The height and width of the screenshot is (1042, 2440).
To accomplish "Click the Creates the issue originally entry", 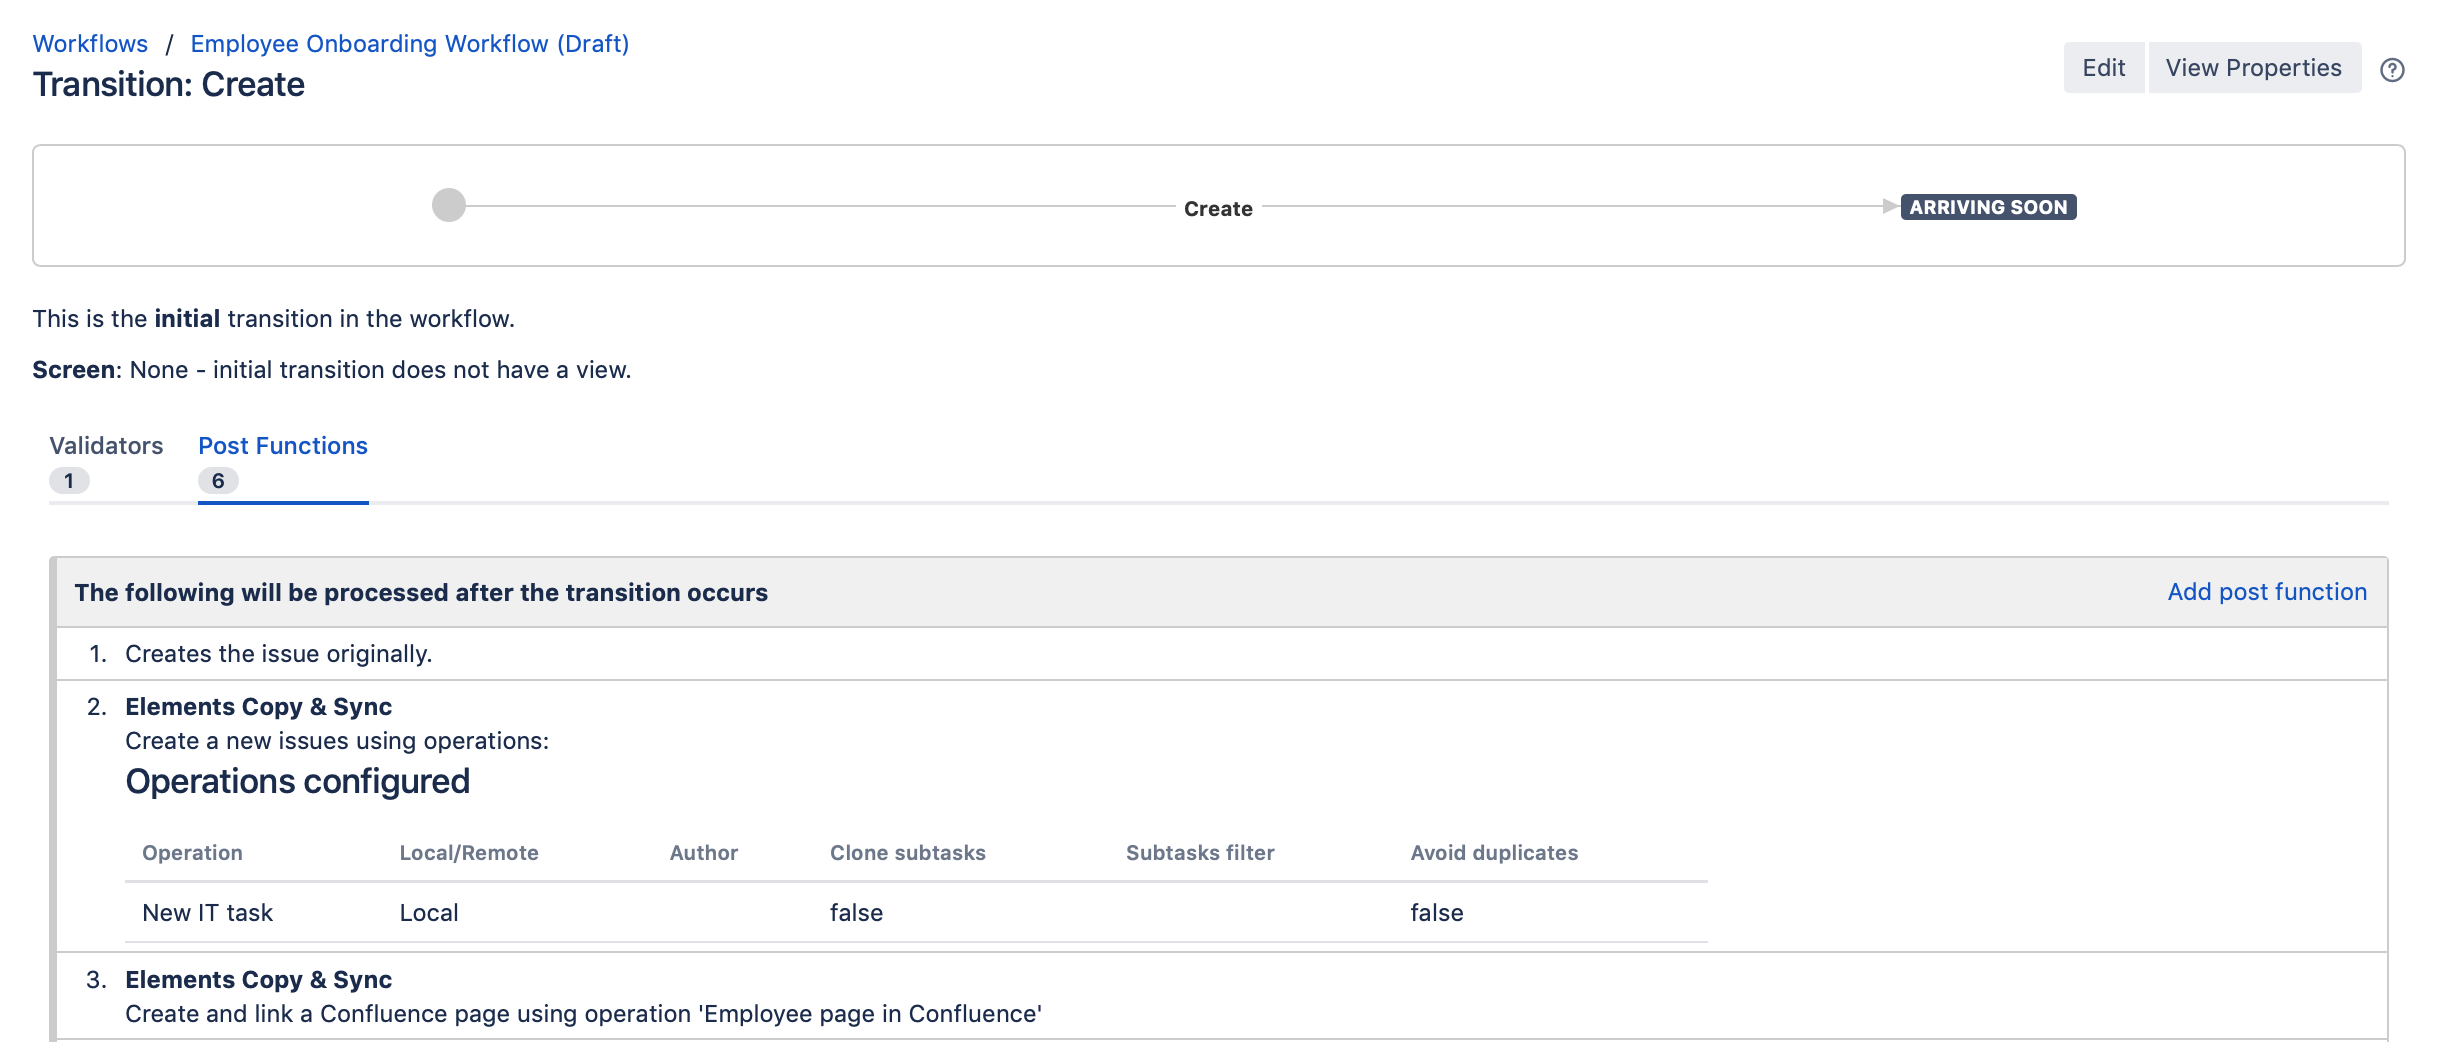I will coord(277,653).
